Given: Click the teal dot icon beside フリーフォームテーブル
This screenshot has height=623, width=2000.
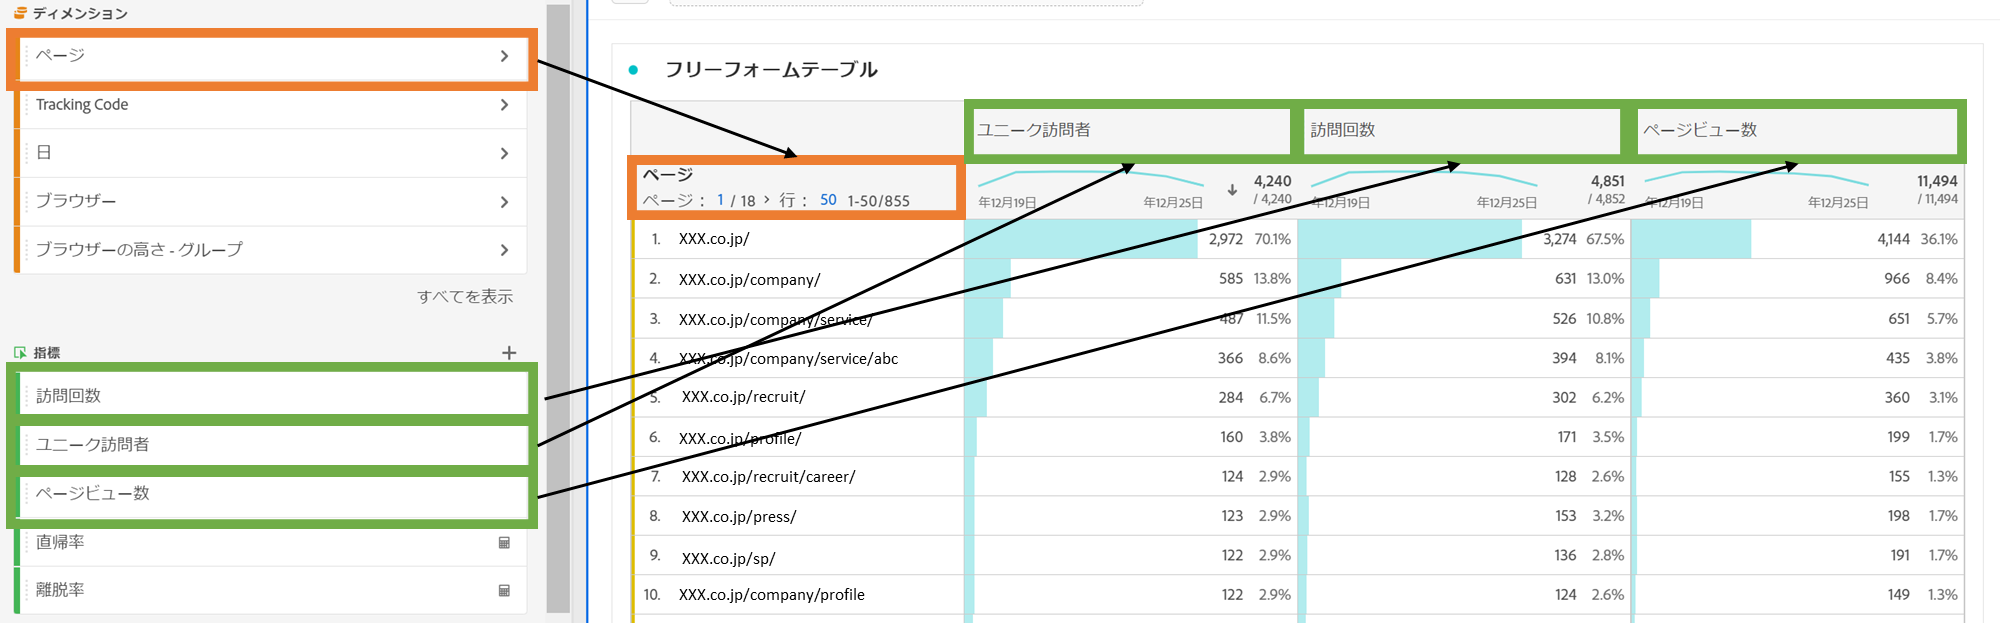Looking at the screenshot, I should click(x=630, y=71).
